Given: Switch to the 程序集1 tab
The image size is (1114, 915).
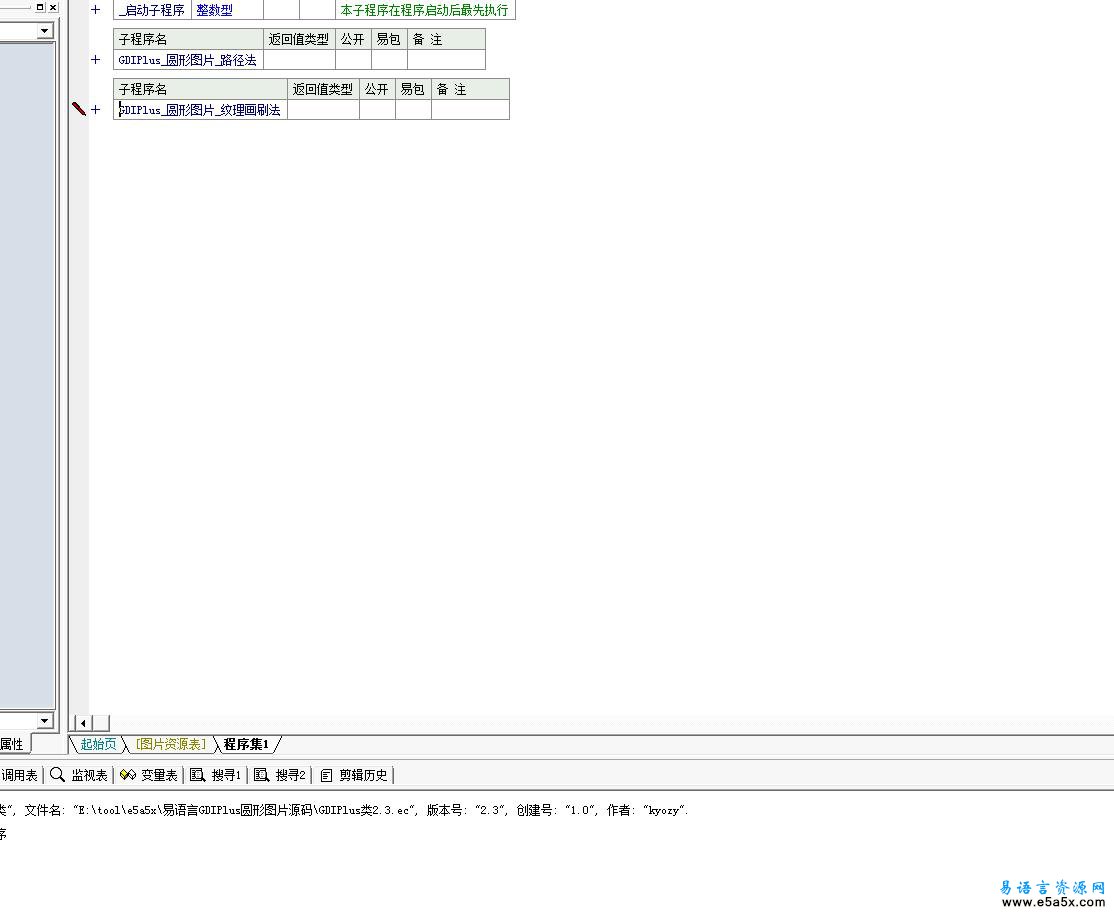Looking at the screenshot, I should point(247,744).
